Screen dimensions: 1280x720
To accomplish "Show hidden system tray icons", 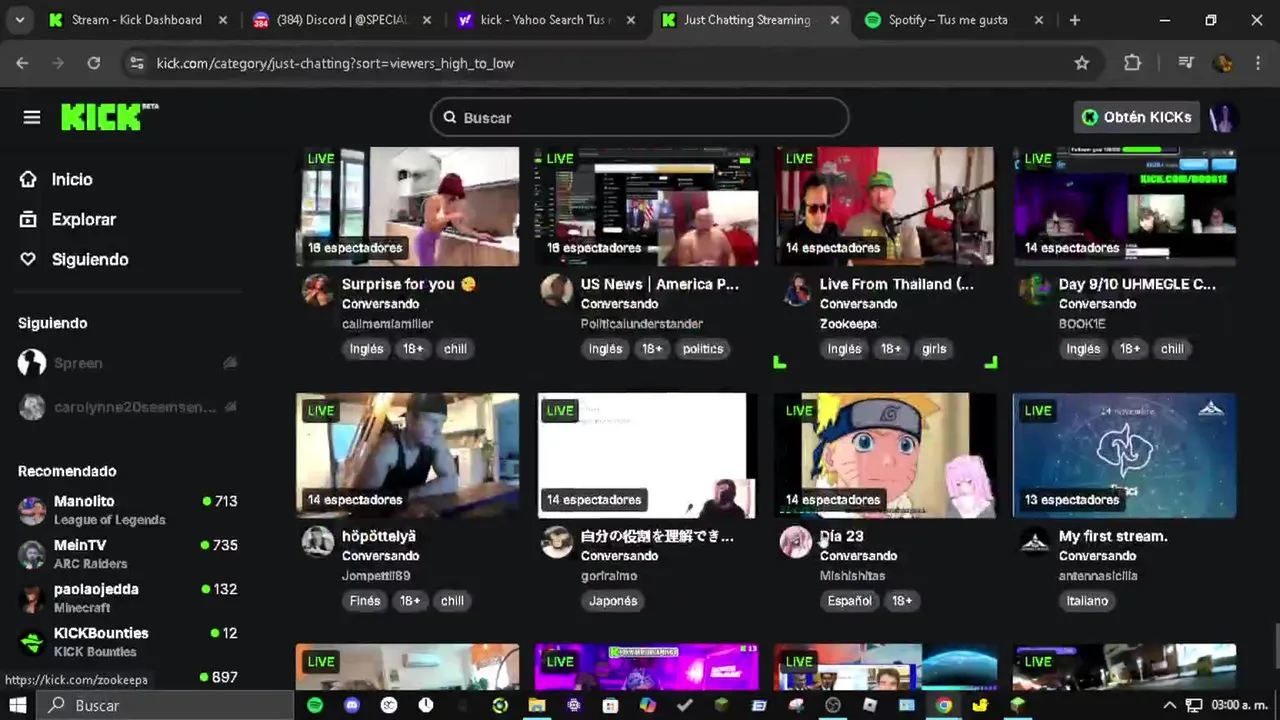I will click(x=1167, y=705).
